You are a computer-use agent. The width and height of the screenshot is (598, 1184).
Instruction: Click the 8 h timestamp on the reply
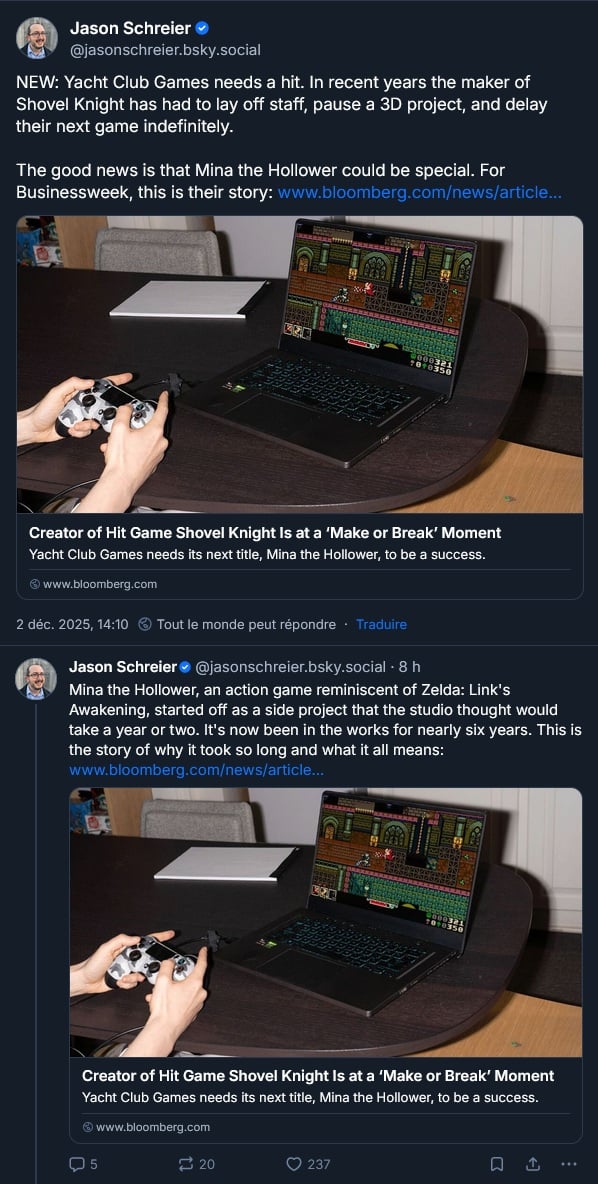pyautogui.click(x=410, y=667)
